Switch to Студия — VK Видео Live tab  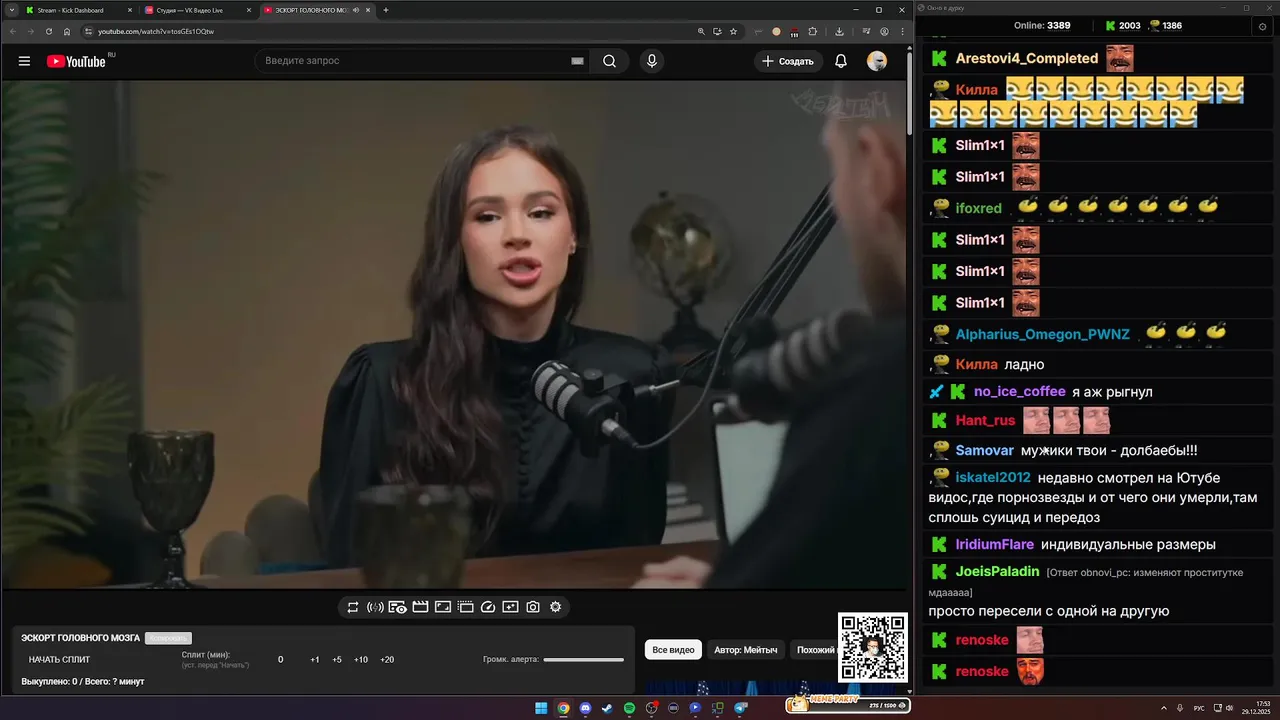pos(198,10)
